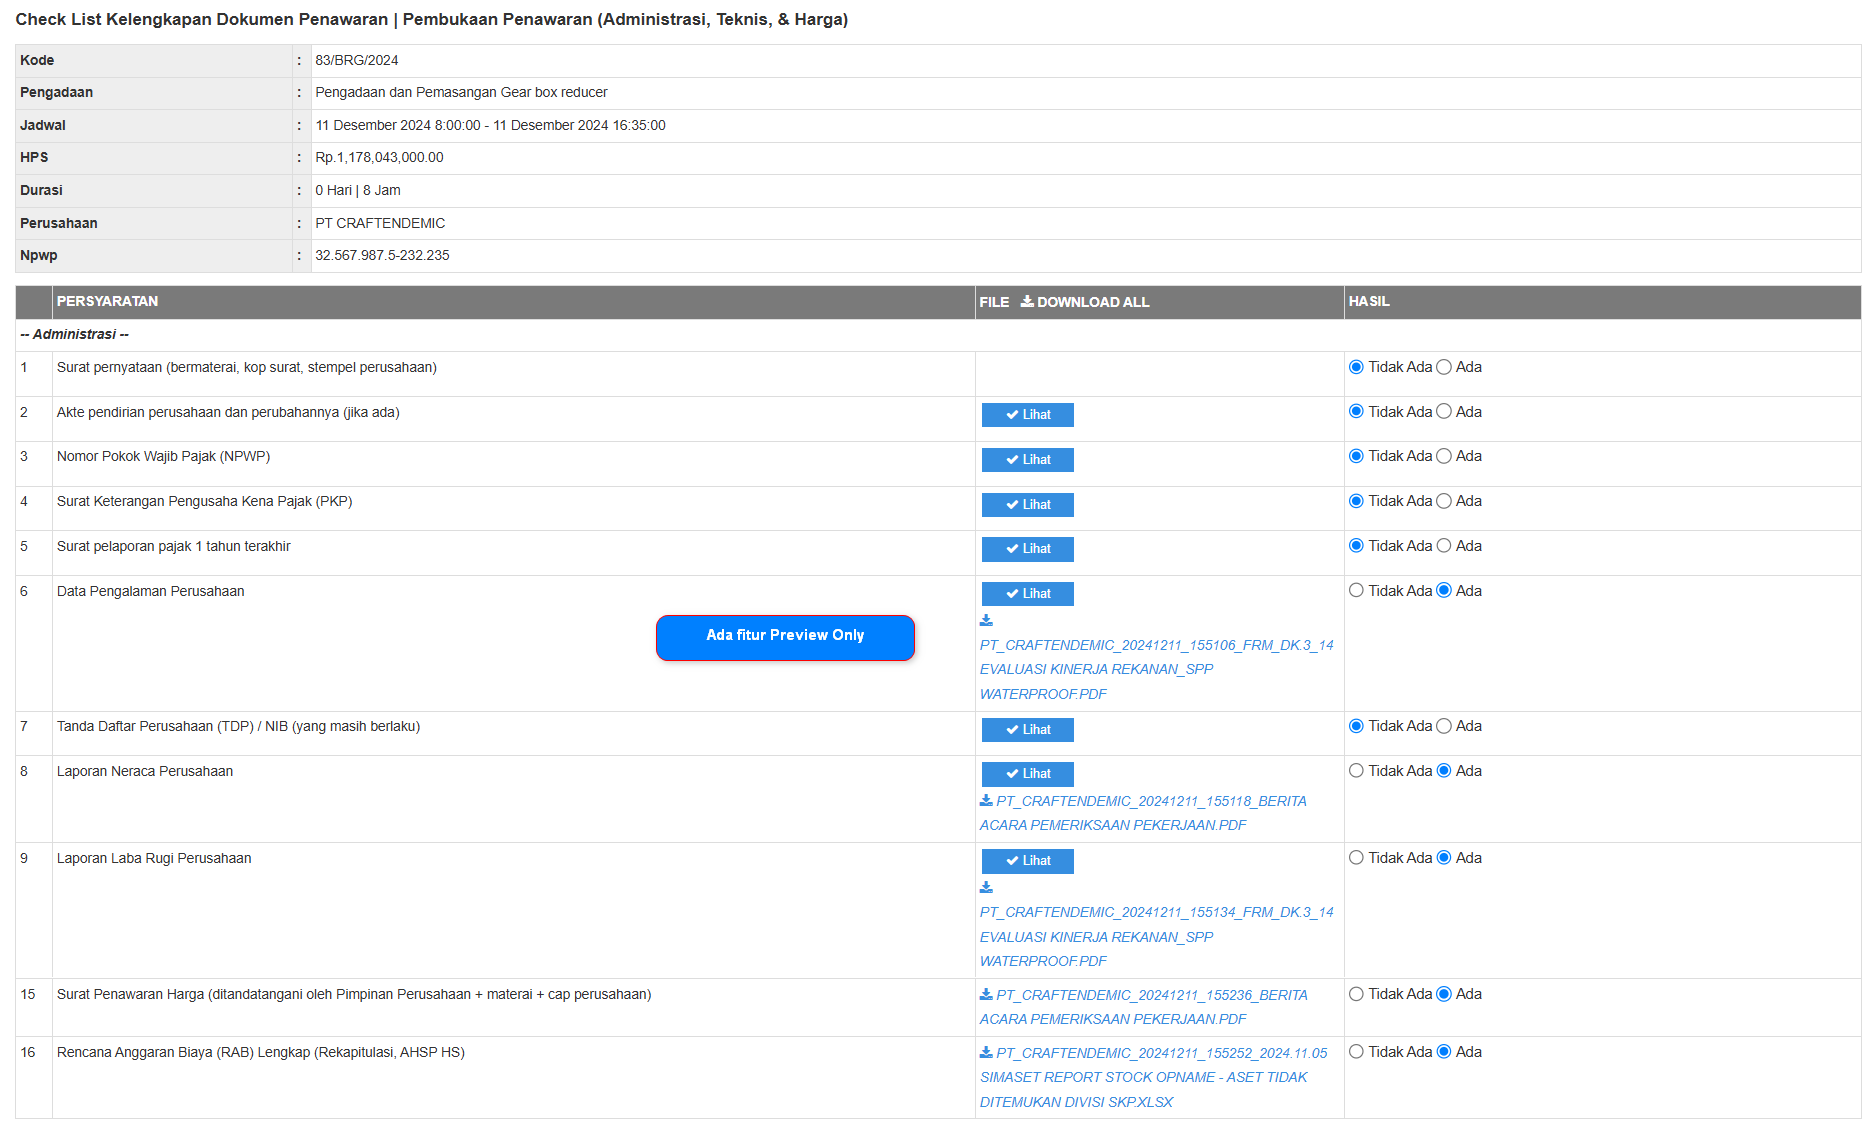View Surat Keterangan PKP with Lihat button
The image size is (1871, 1130).
[1027, 505]
